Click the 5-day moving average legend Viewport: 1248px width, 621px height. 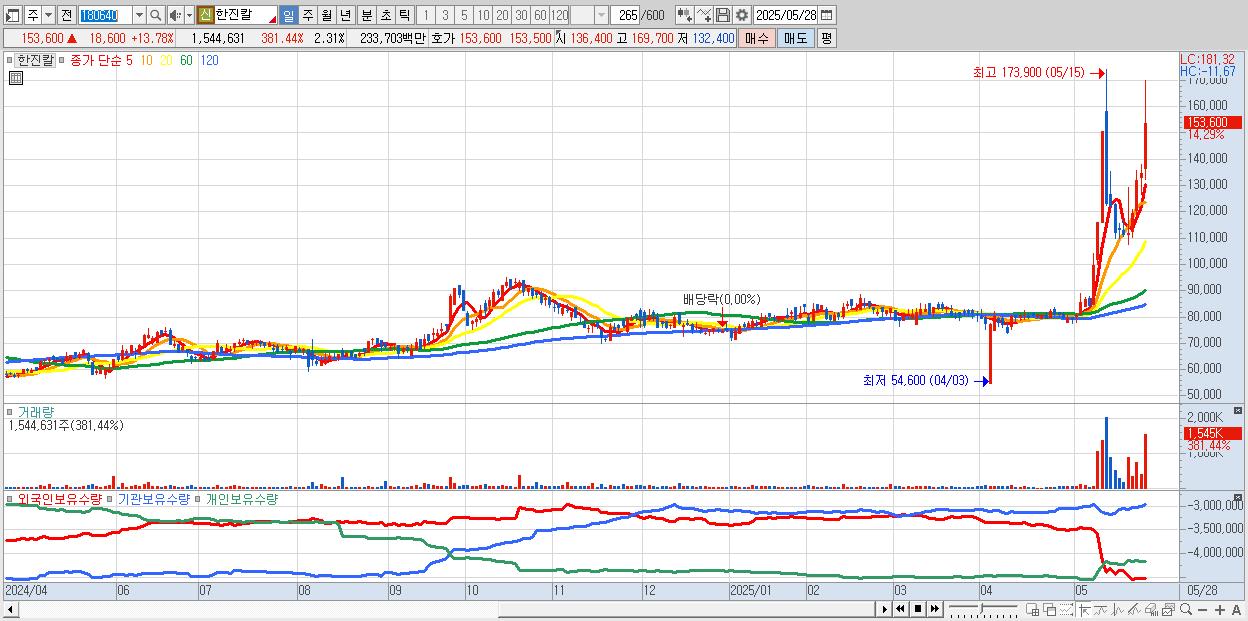128,60
